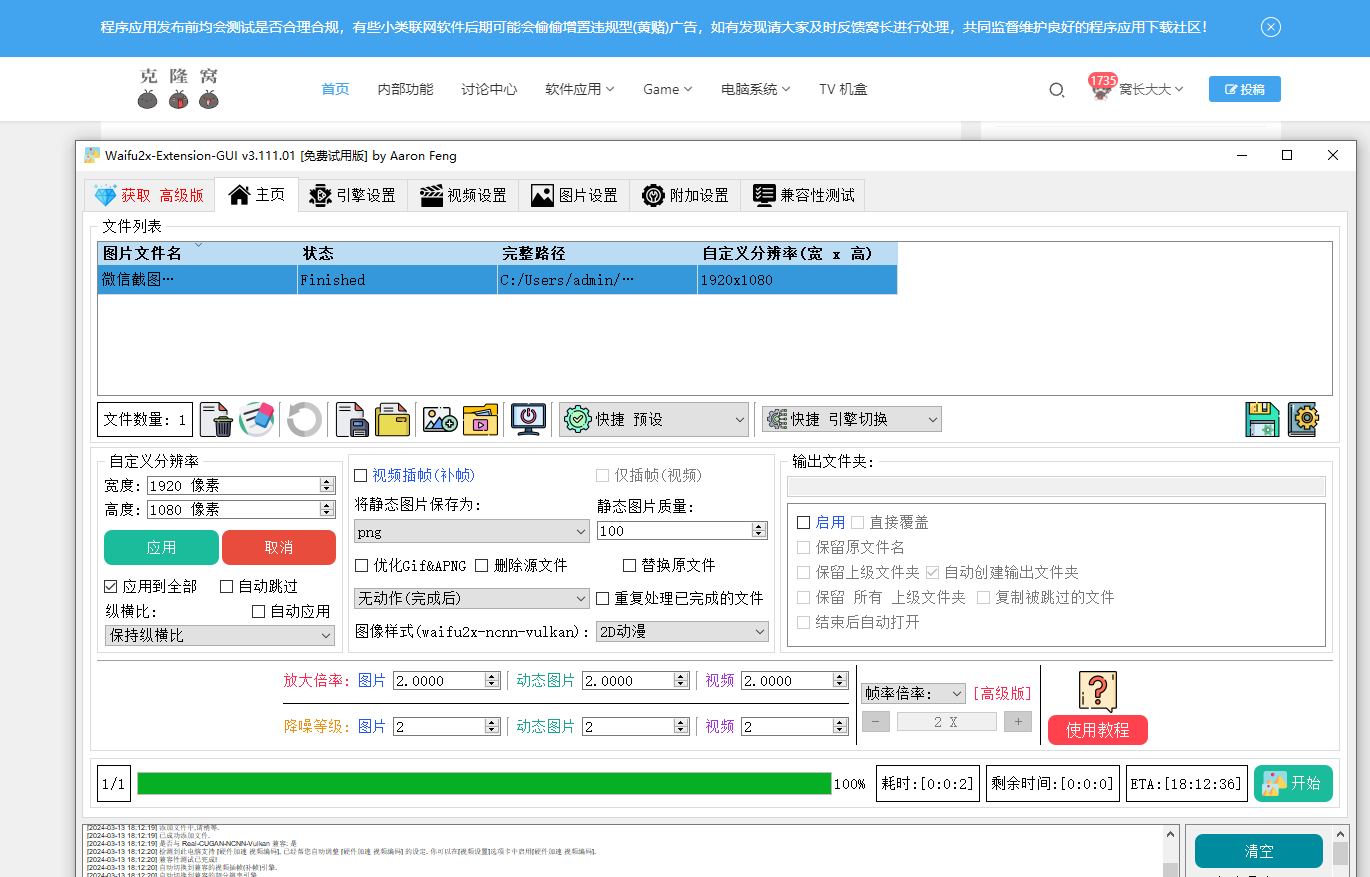Click the Waifu2x title bar app icon
Viewport: 1370px width, 877px height.
(92, 155)
